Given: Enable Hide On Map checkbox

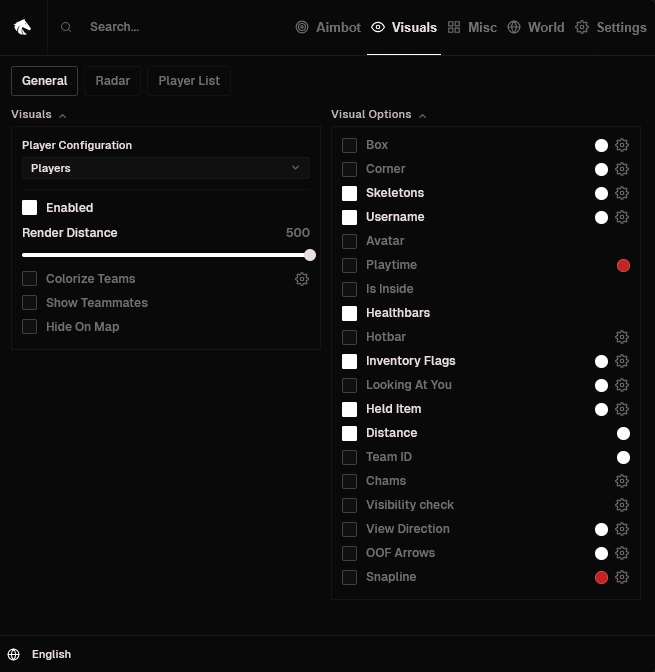Looking at the screenshot, I should (30, 327).
